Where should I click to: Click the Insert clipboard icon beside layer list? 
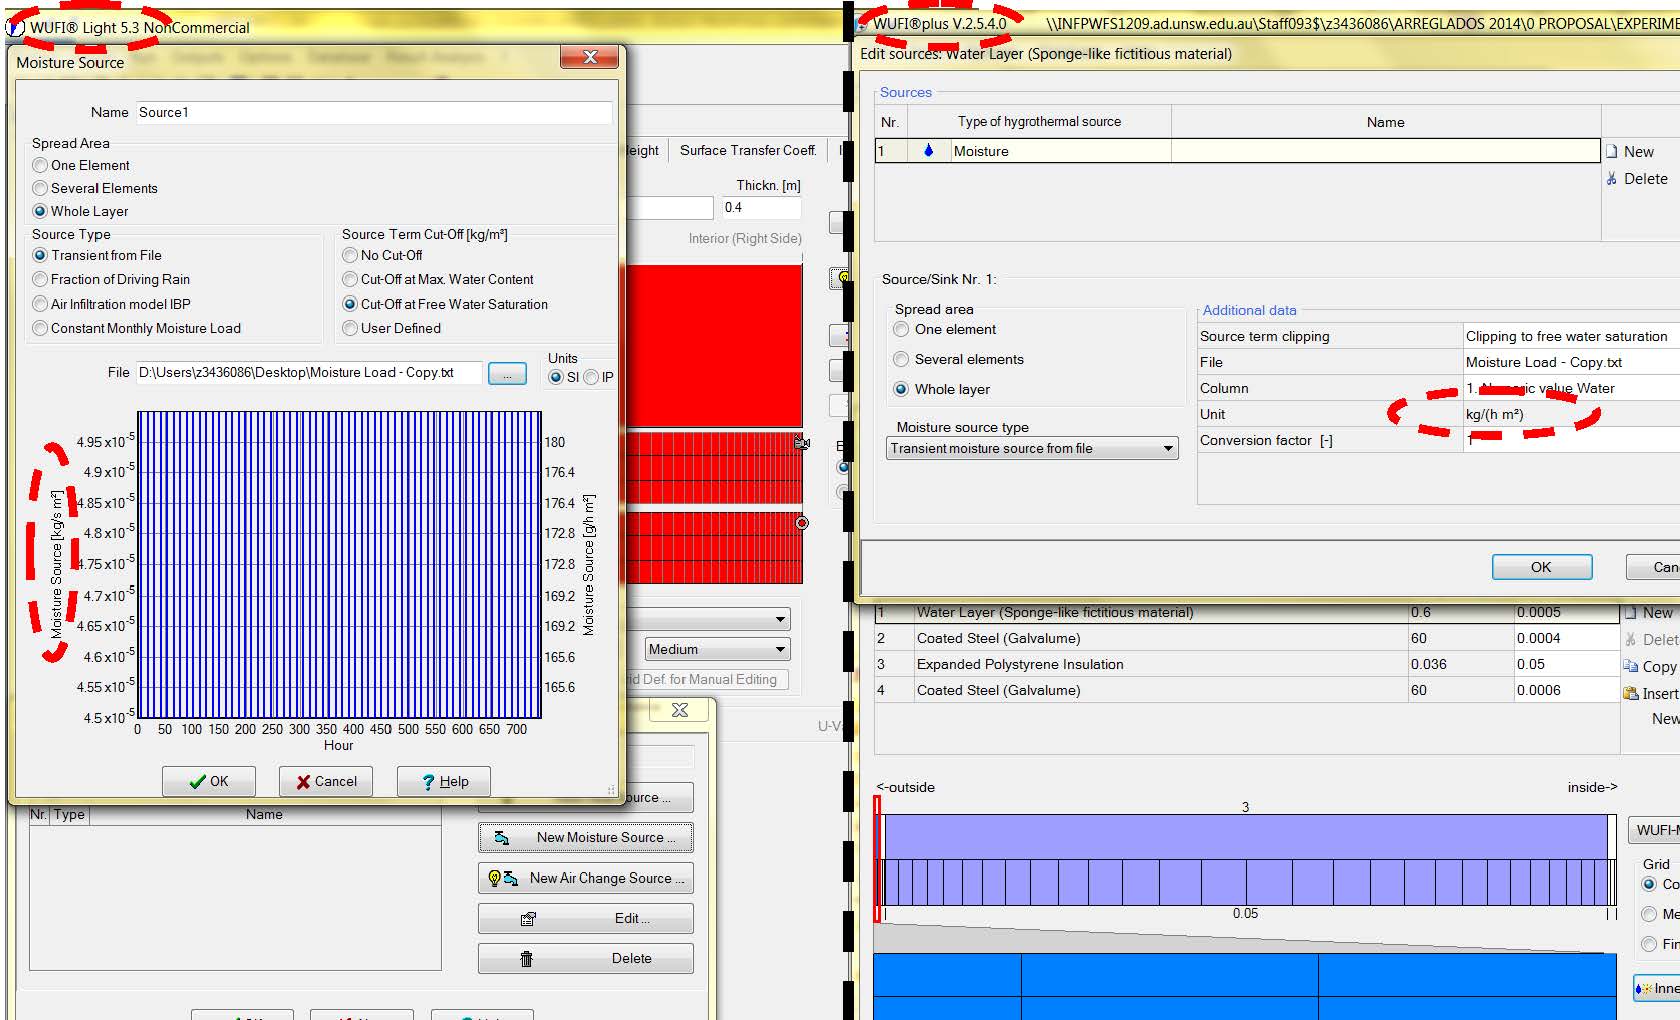click(x=1631, y=693)
